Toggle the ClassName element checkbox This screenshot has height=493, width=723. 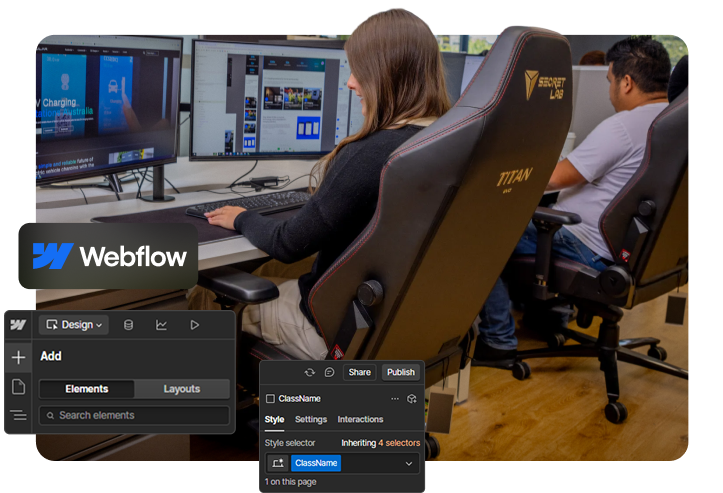click(x=271, y=398)
